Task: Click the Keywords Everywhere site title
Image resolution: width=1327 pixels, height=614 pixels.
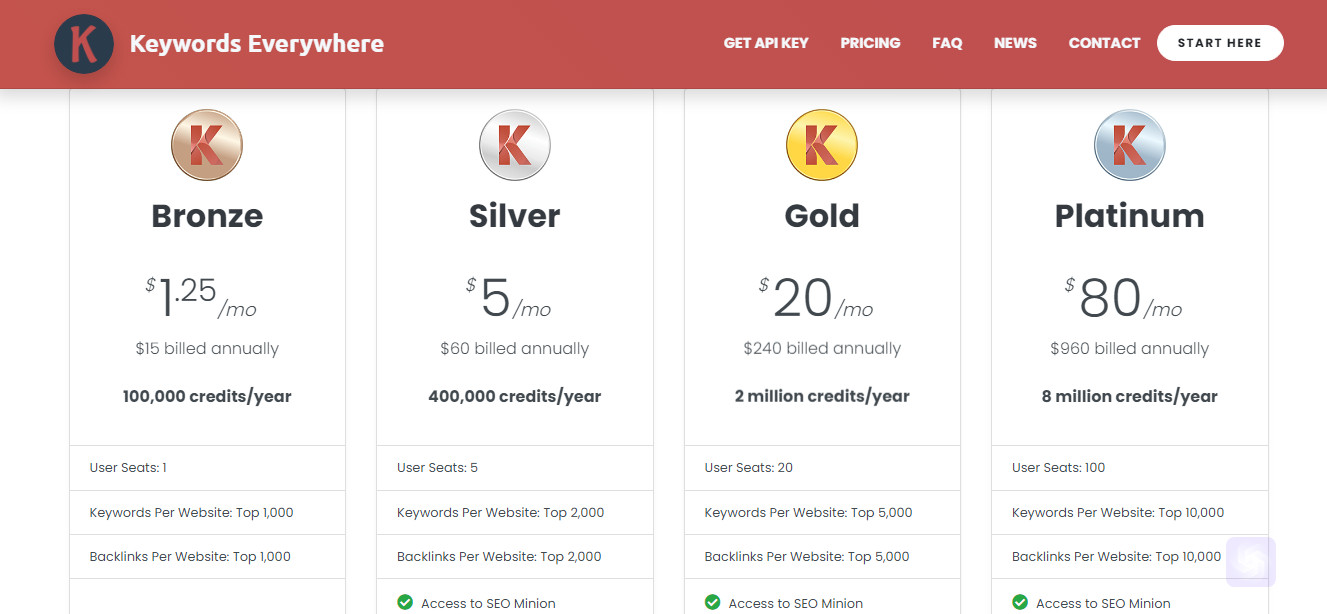Action: tap(257, 44)
